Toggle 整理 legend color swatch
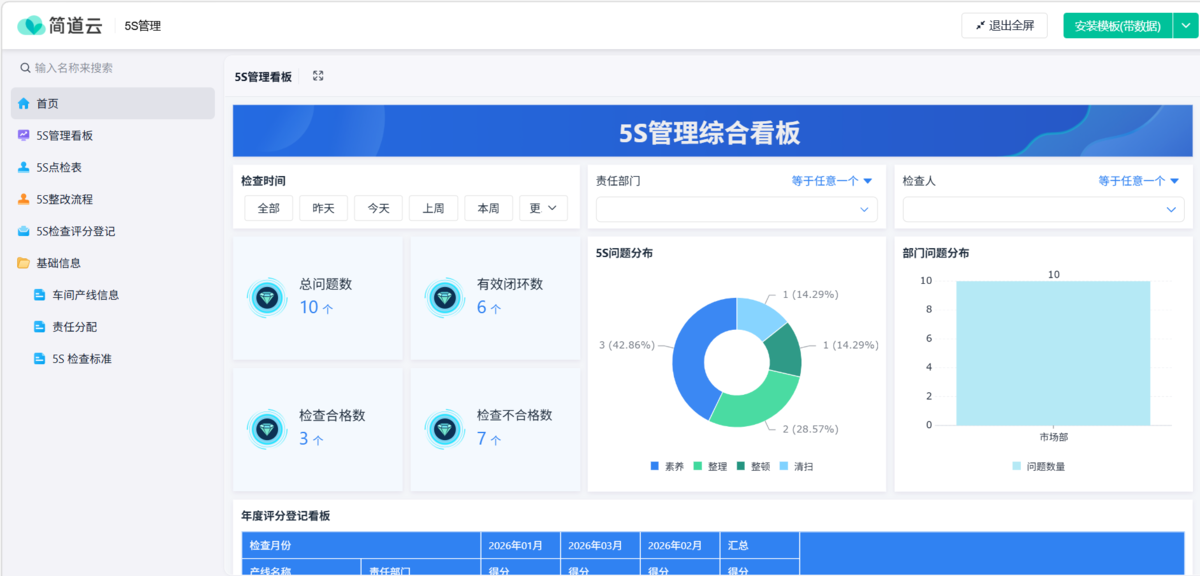1200x576 pixels. pos(698,466)
